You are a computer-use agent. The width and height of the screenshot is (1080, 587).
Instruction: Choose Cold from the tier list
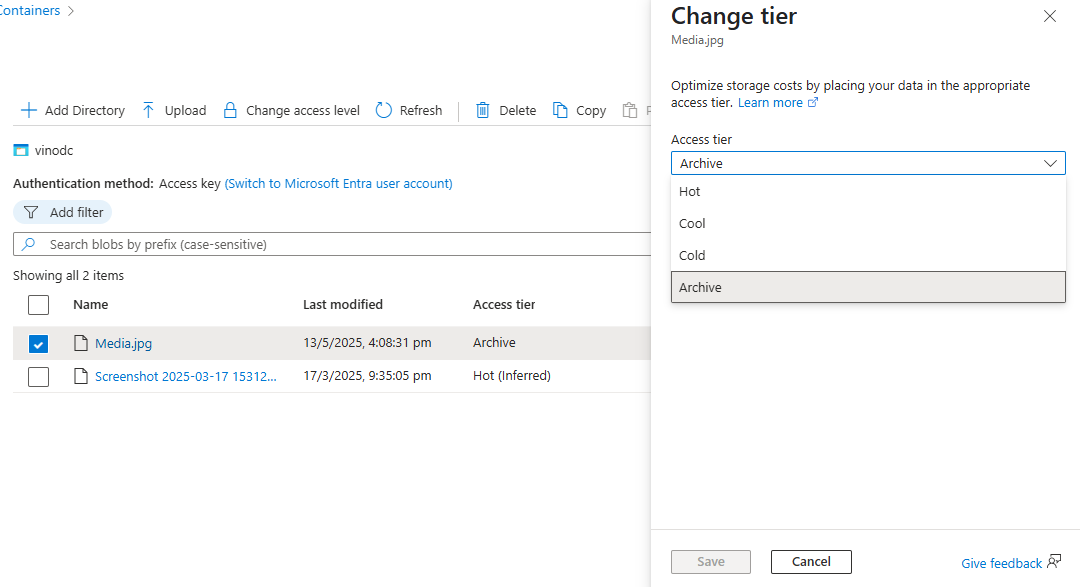pos(868,256)
